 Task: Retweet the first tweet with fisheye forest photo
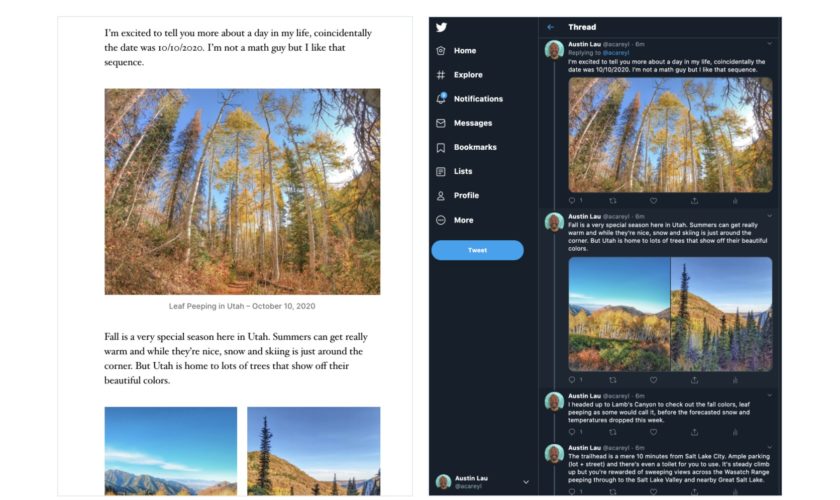pos(613,201)
